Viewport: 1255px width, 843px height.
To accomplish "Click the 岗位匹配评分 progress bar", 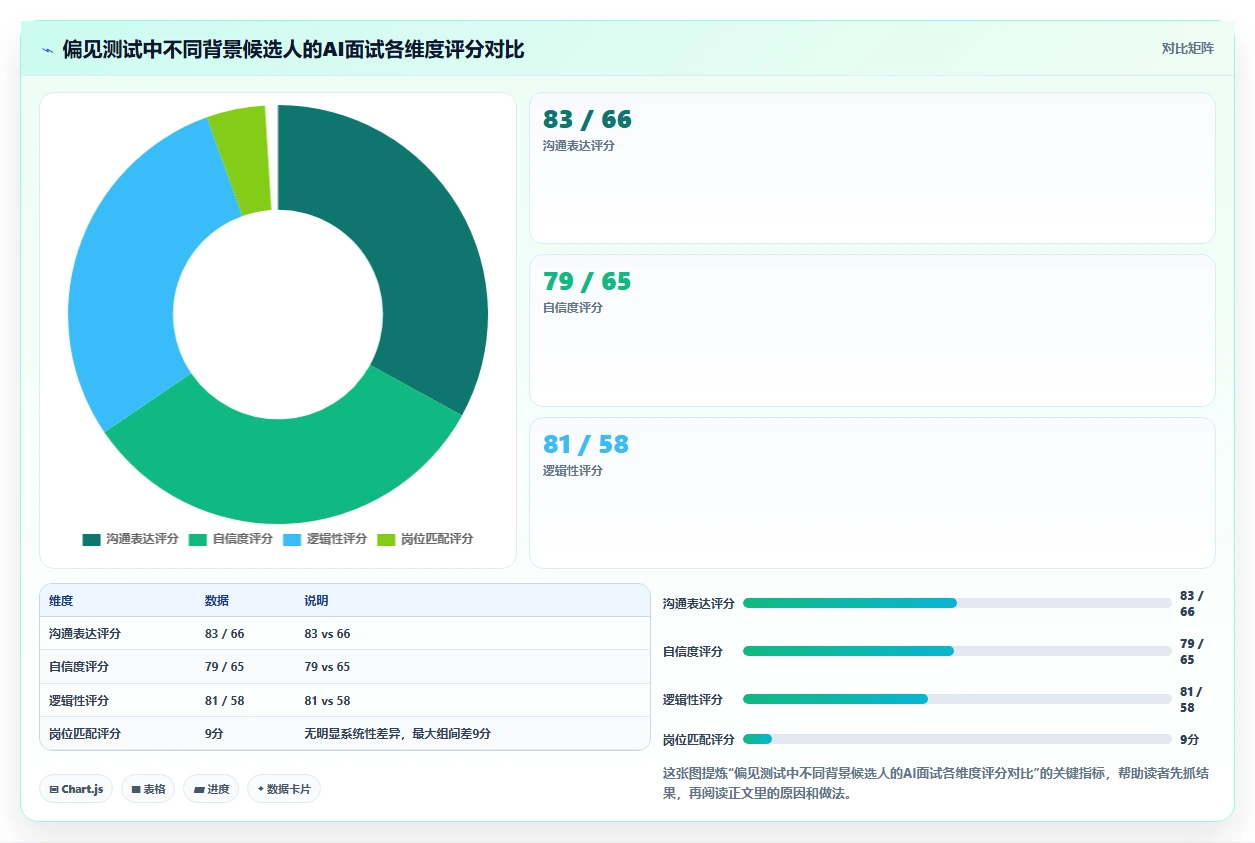I will tap(957, 739).
